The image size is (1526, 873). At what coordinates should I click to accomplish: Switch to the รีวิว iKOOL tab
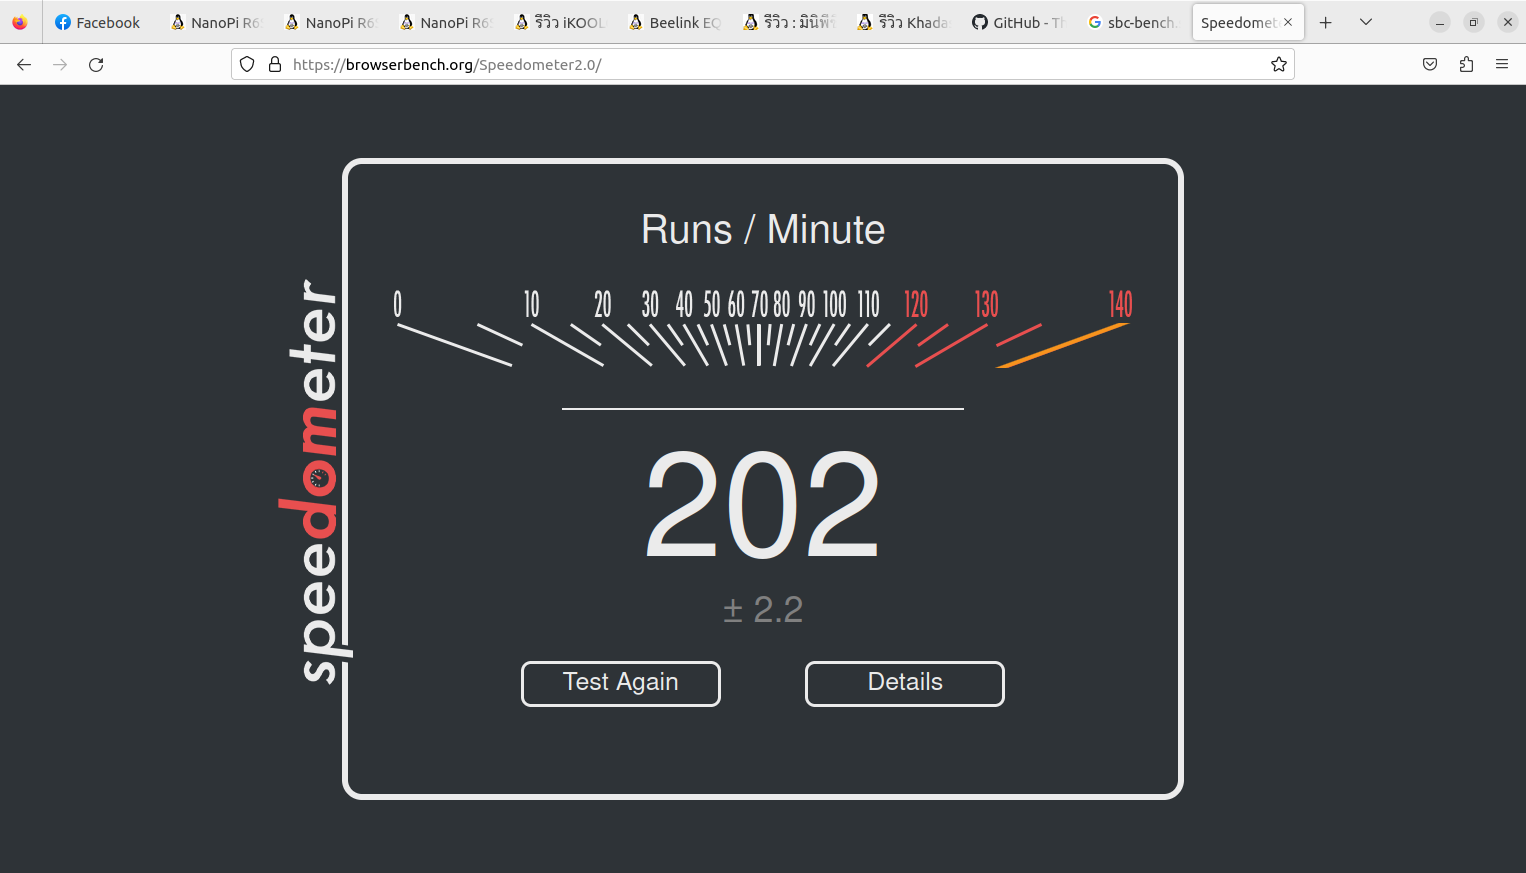(560, 22)
